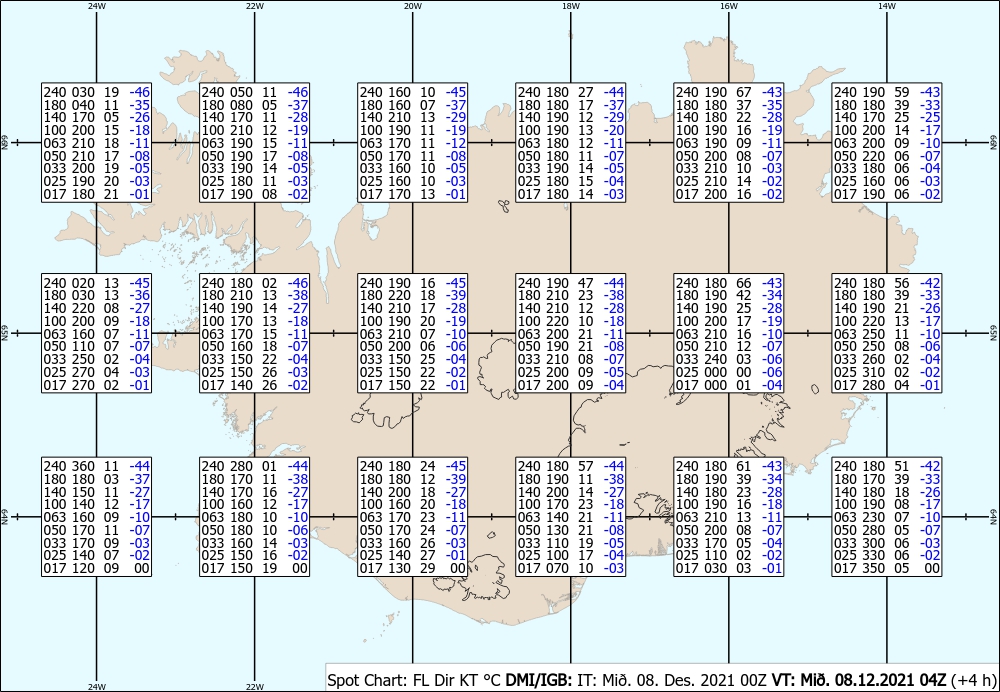Click the row "240 020 13 -45"
Image resolution: width=1000 pixels, height=692 pixels.
(96, 283)
